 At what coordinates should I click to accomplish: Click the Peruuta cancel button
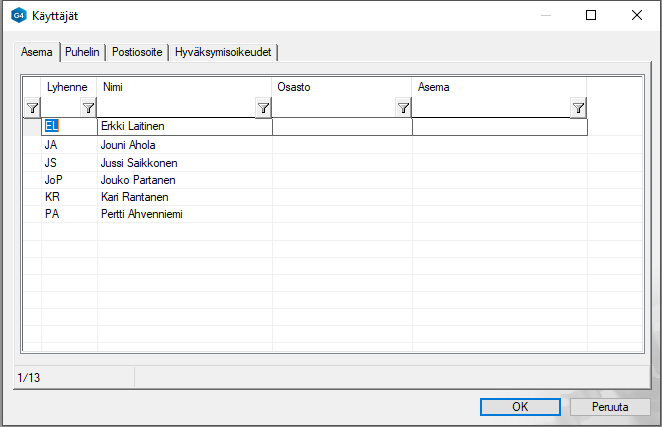[x=610, y=407]
